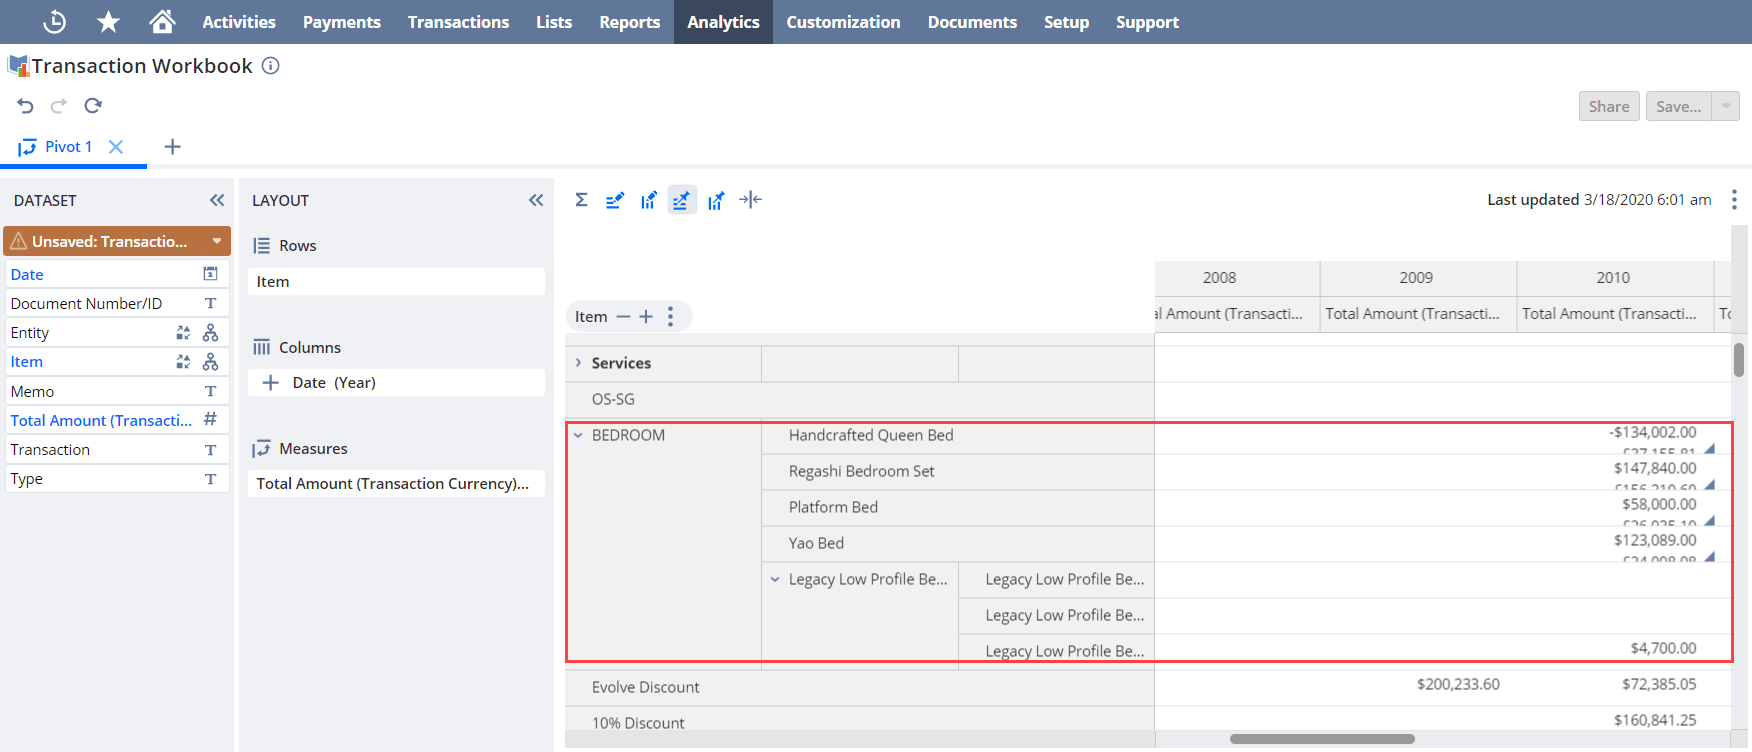
Task: Click the Share button
Action: 1609,106
